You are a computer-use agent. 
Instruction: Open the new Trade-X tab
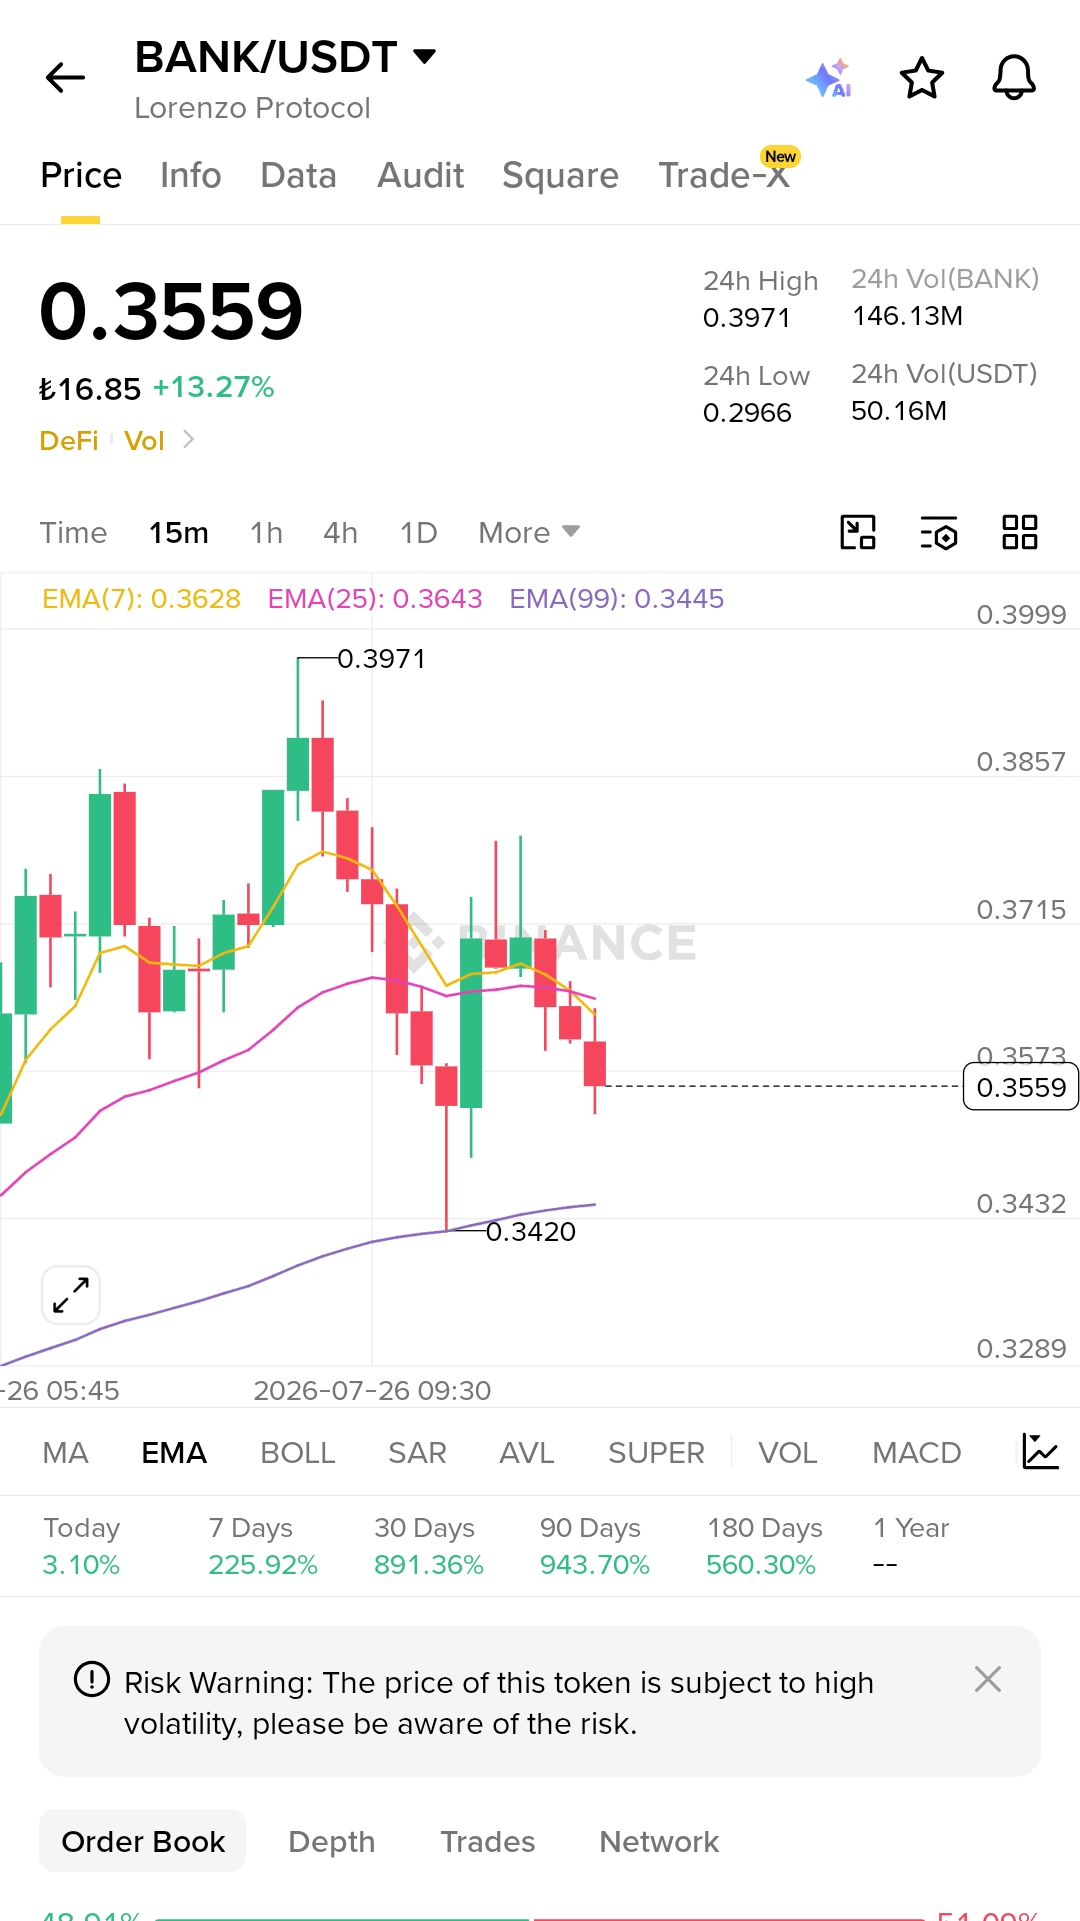click(725, 175)
